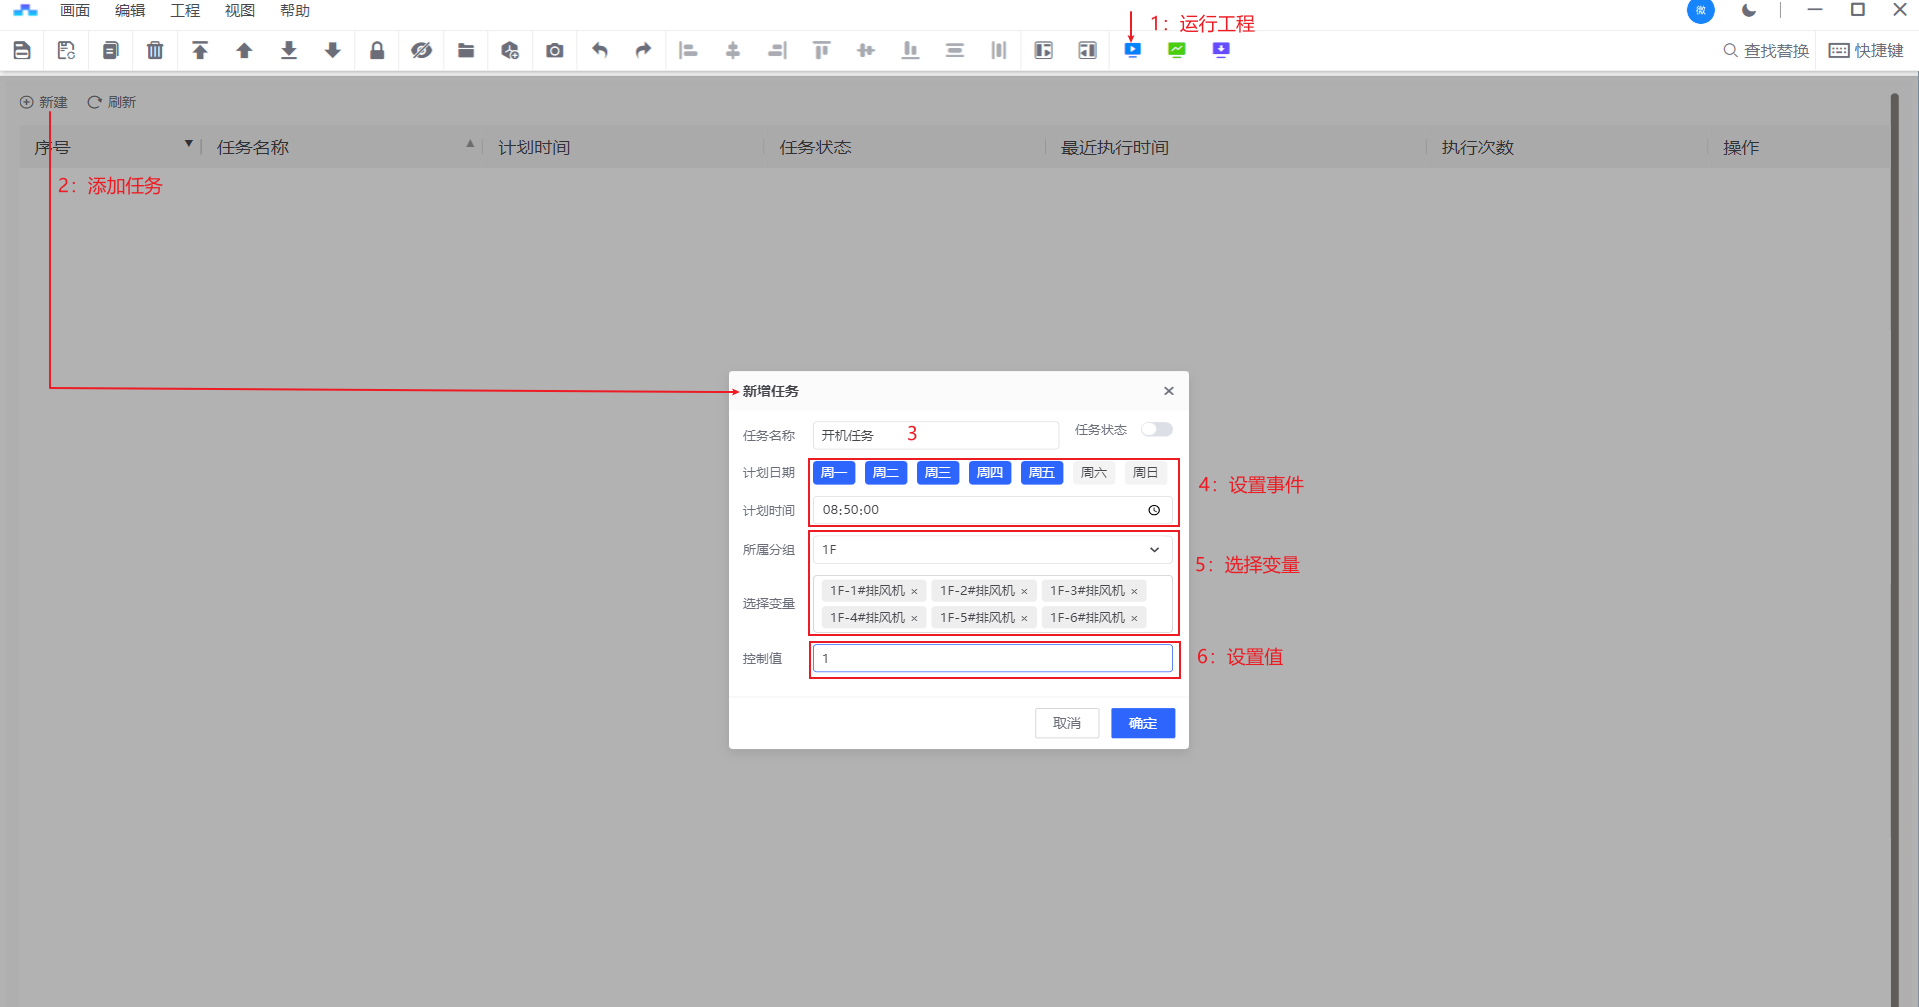Open the time picker clock icon
Viewport: 1919px width, 1007px height.
tap(1154, 510)
